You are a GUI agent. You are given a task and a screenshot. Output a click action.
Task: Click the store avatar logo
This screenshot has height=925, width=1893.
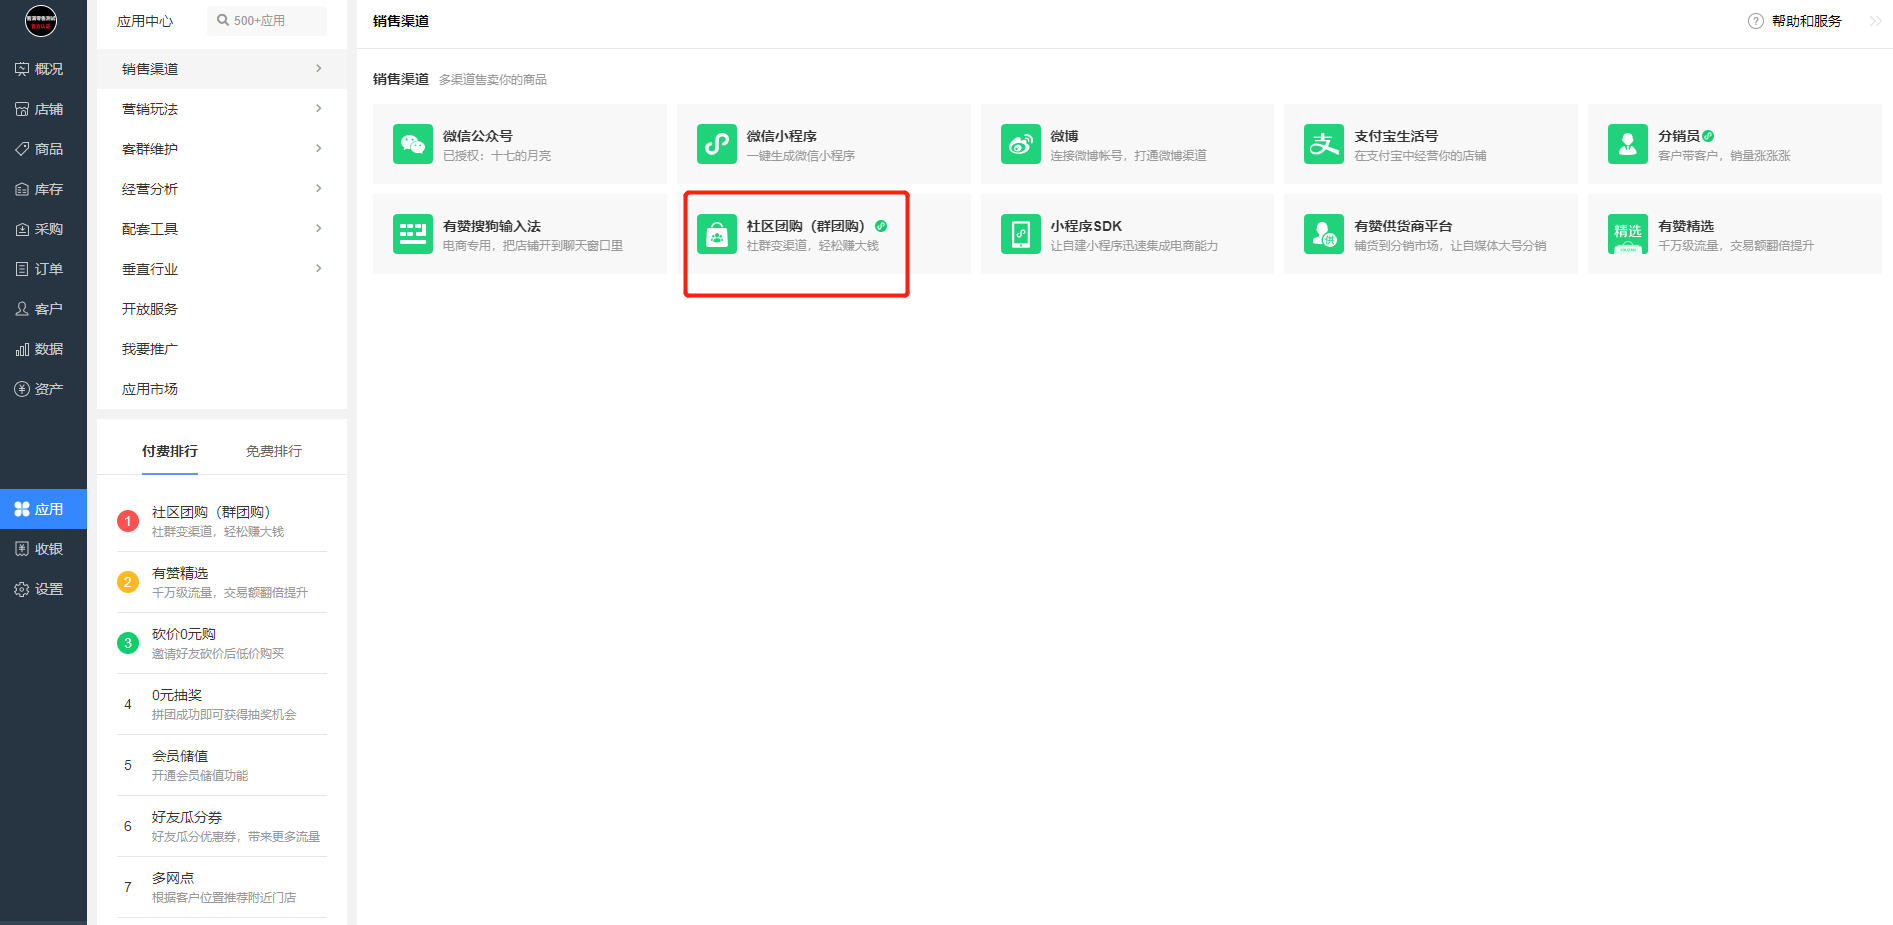coord(41,20)
